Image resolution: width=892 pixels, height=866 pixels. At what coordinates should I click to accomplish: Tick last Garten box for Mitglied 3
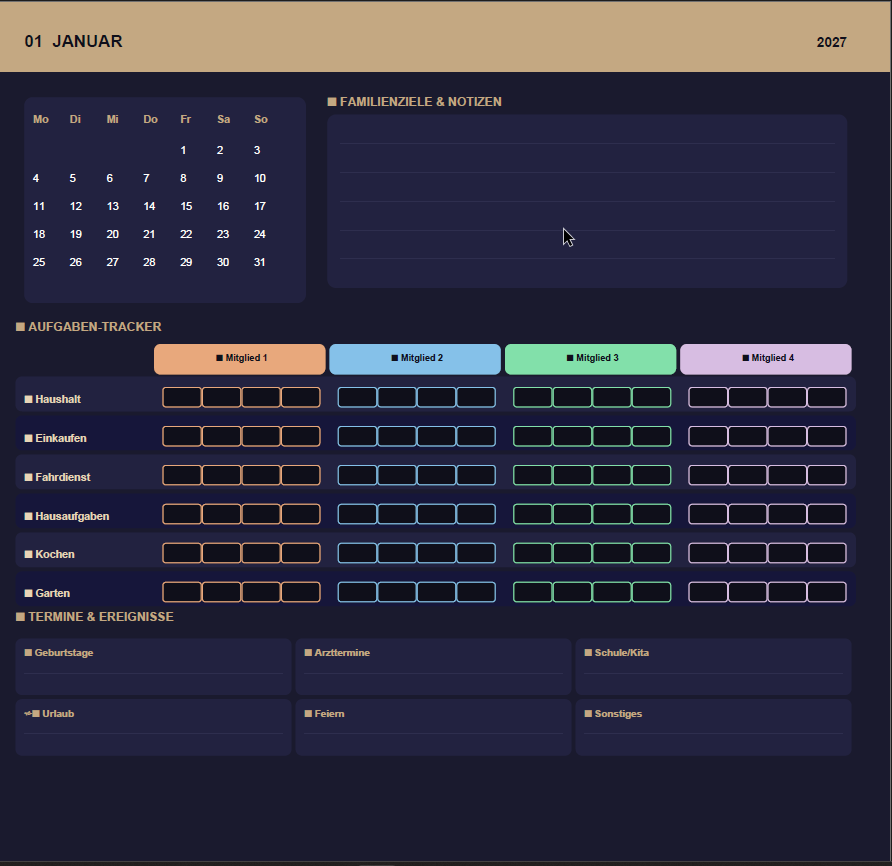click(x=651, y=592)
